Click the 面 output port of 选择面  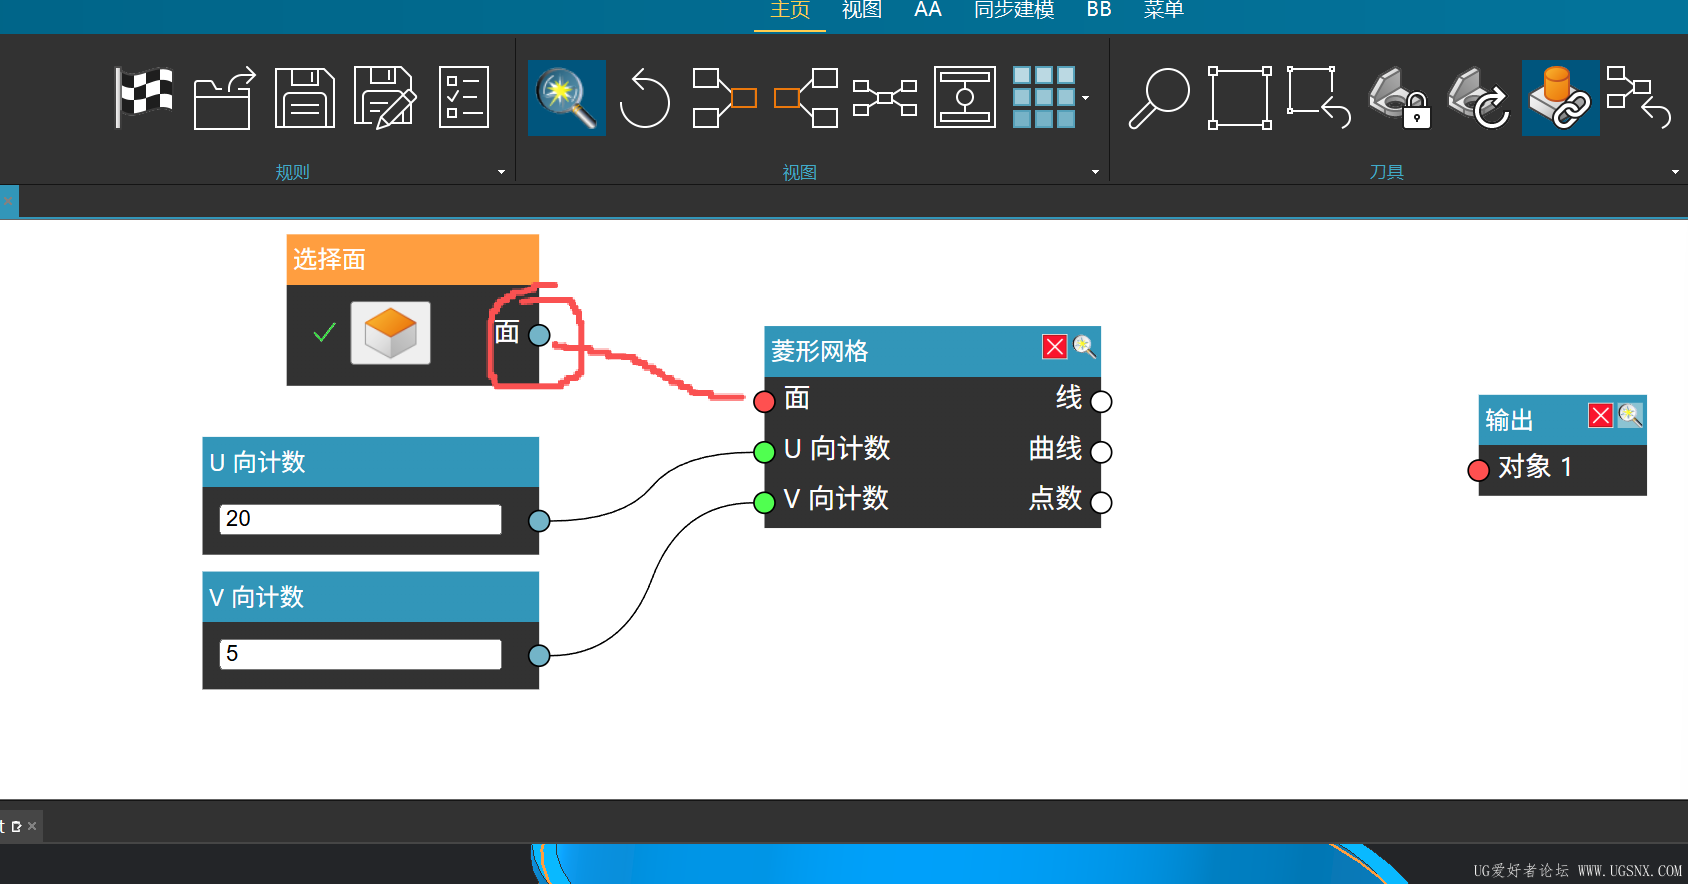click(539, 335)
